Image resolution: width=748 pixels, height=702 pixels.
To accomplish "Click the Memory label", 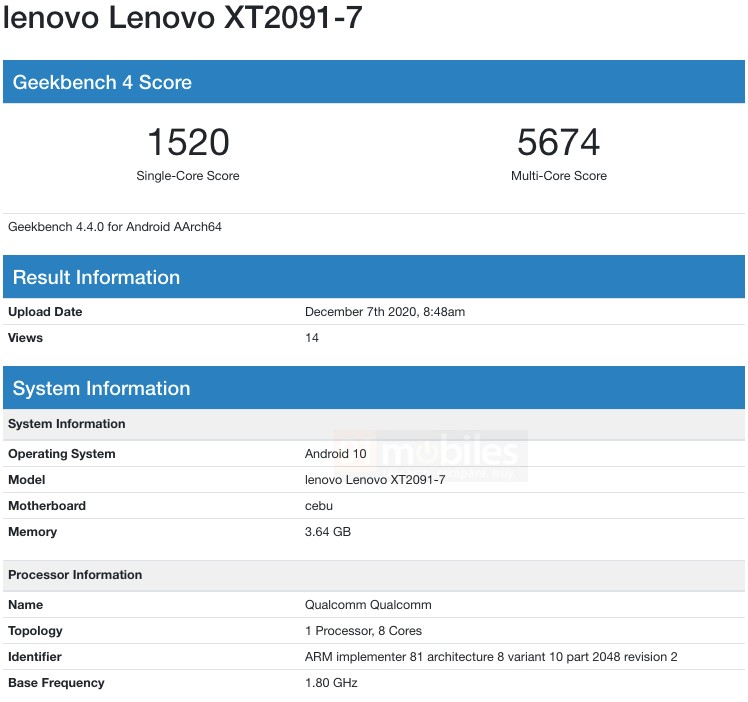I will [x=32, y=532].
